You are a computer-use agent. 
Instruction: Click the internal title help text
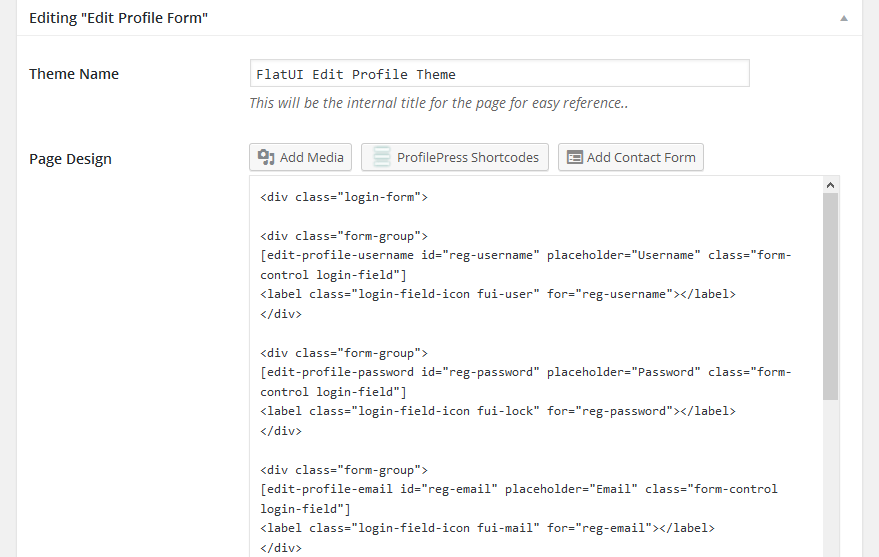[438, 103]
